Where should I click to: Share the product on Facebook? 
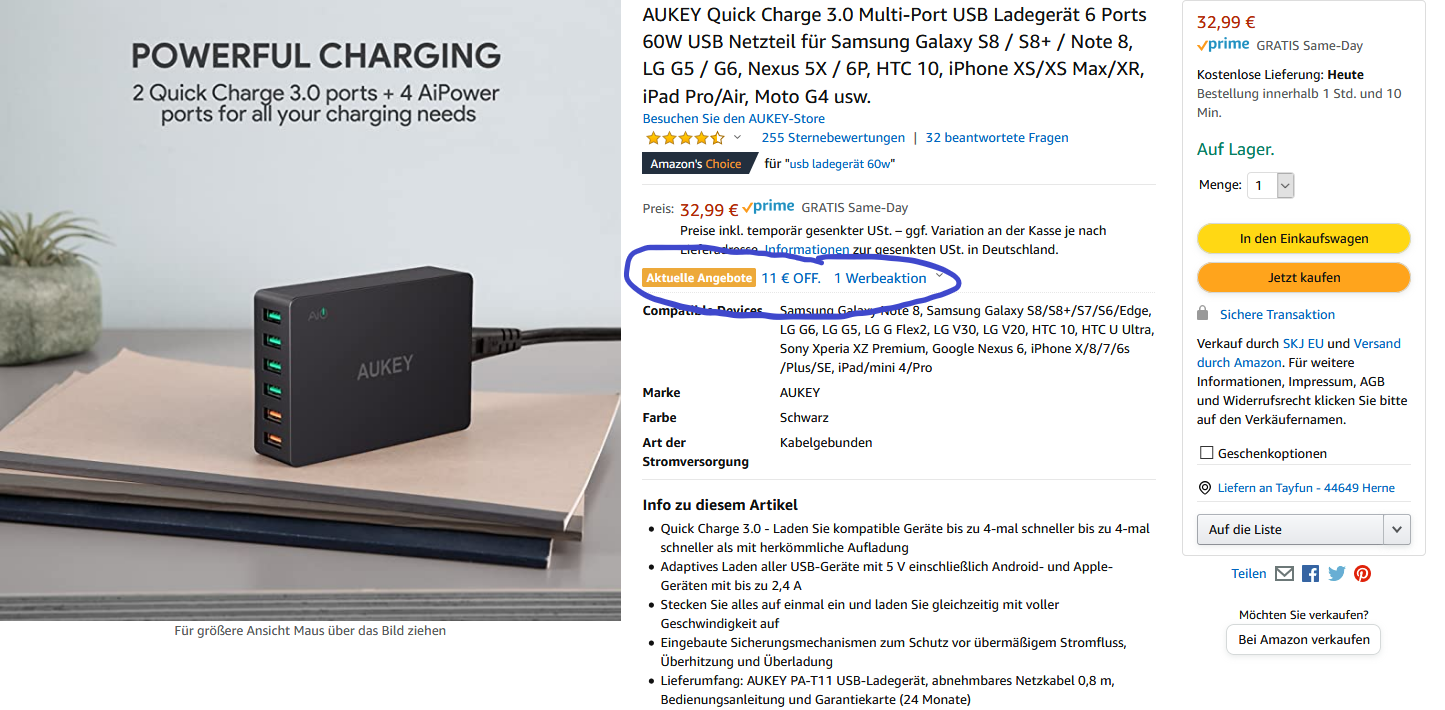[x=1310, y=574]
